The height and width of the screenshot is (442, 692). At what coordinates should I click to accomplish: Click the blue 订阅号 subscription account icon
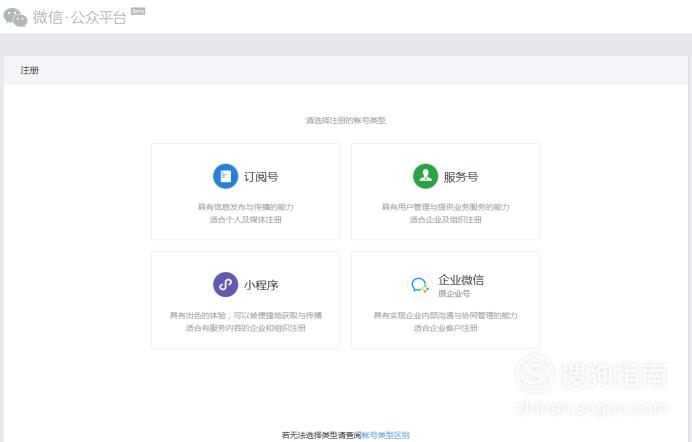pyautogui.click(x=226, y=176)
